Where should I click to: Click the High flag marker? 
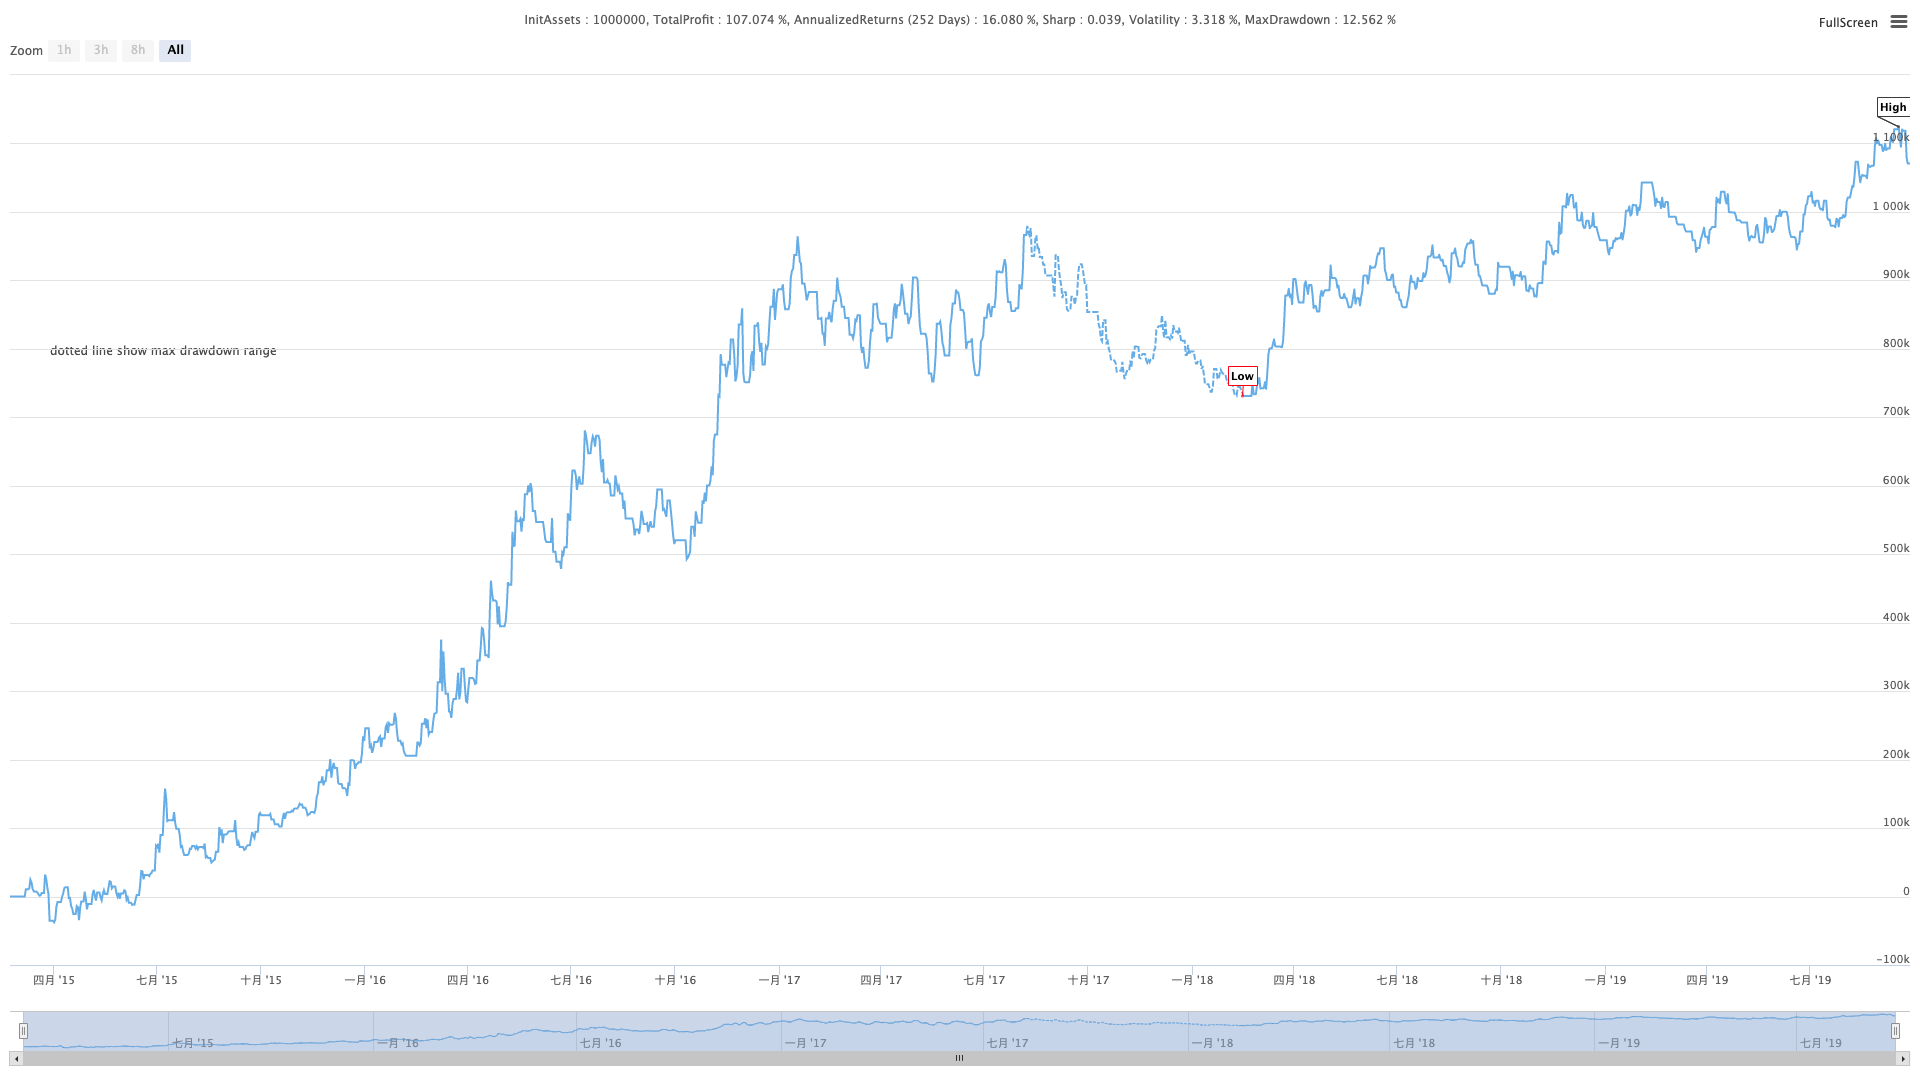pos(1892,107)
